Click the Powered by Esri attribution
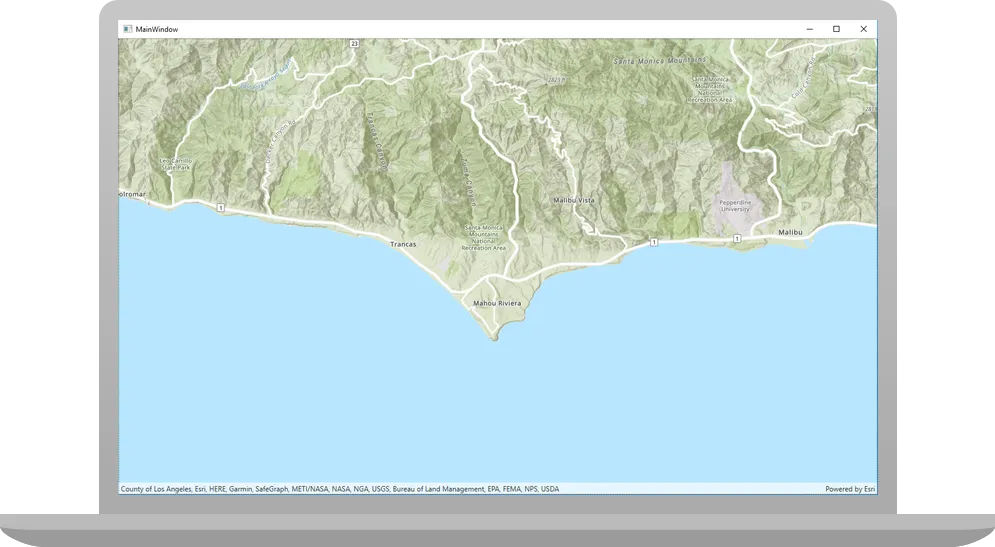 tap(850, 489)
